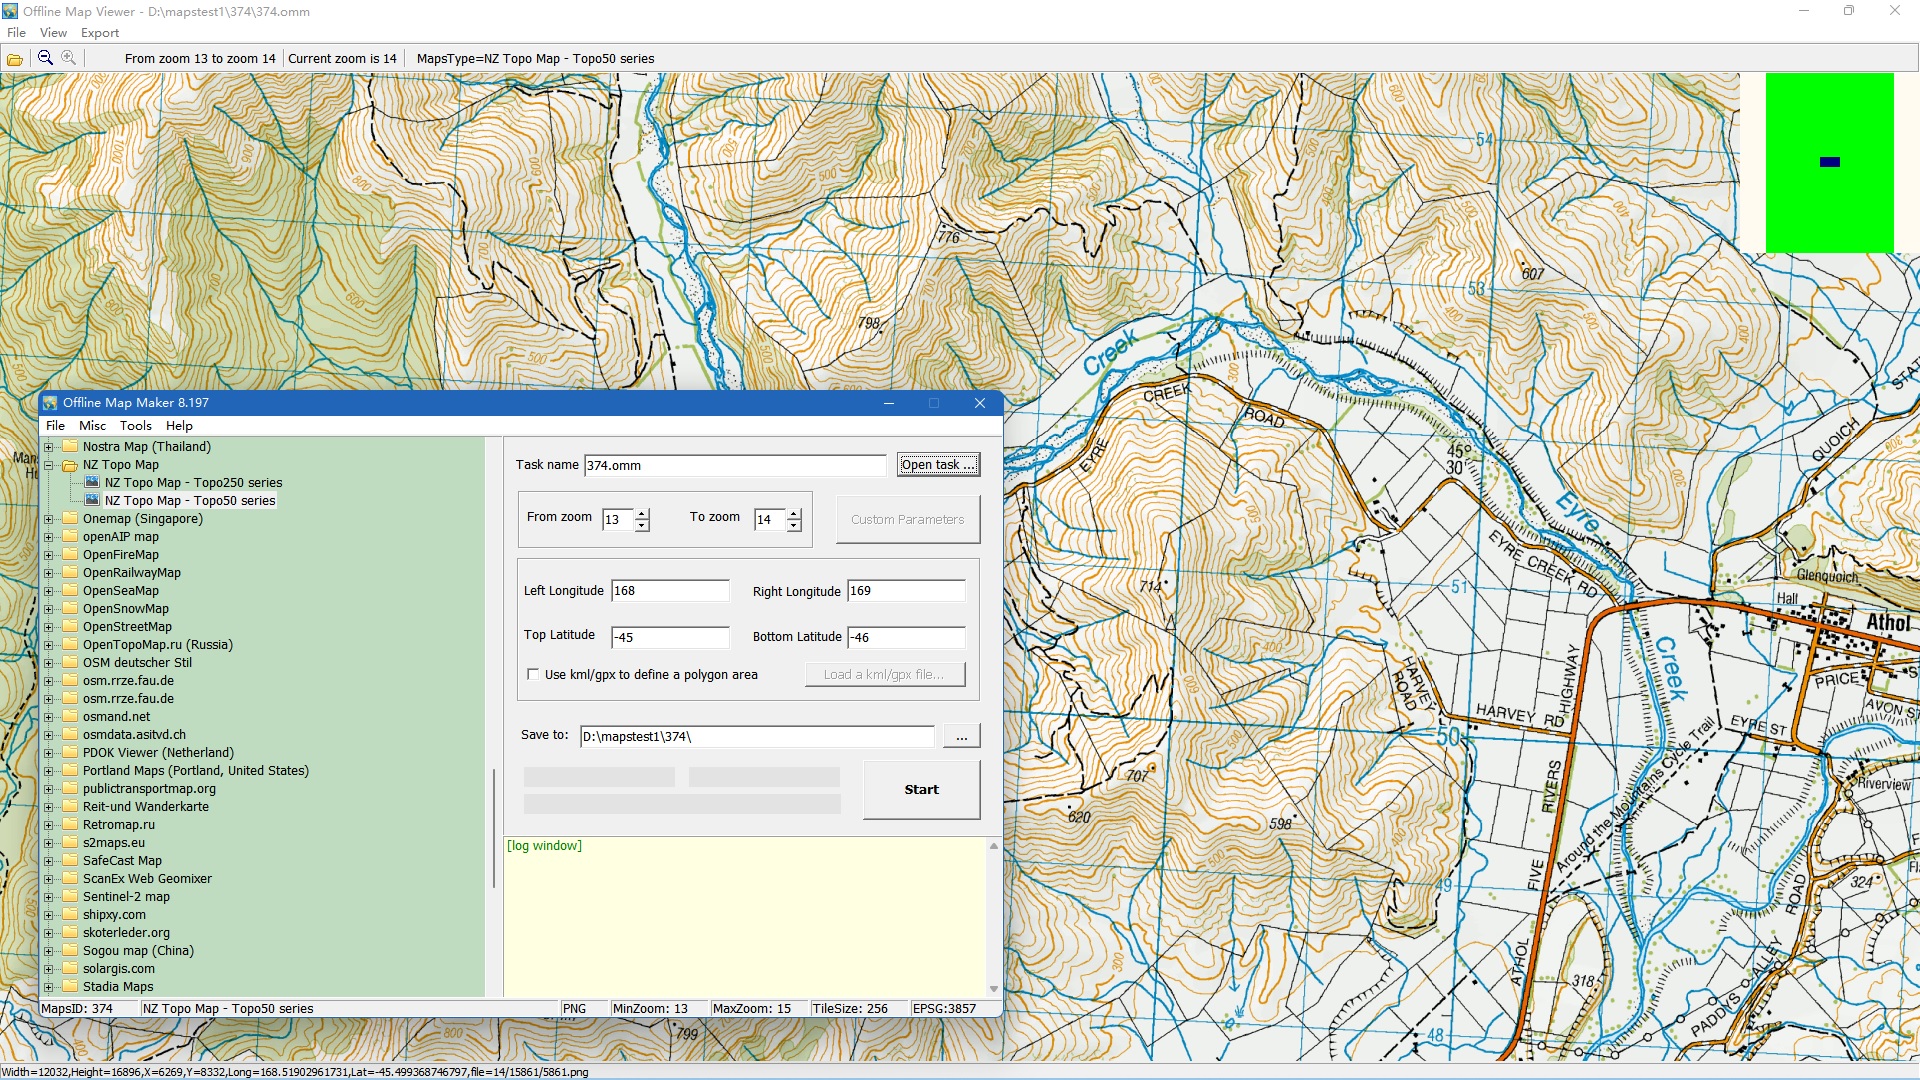The height and width of the screenshot is (1080, 1920).
Task: Click the OpenFireMap folder icon
Action: (x=70, y=554)
